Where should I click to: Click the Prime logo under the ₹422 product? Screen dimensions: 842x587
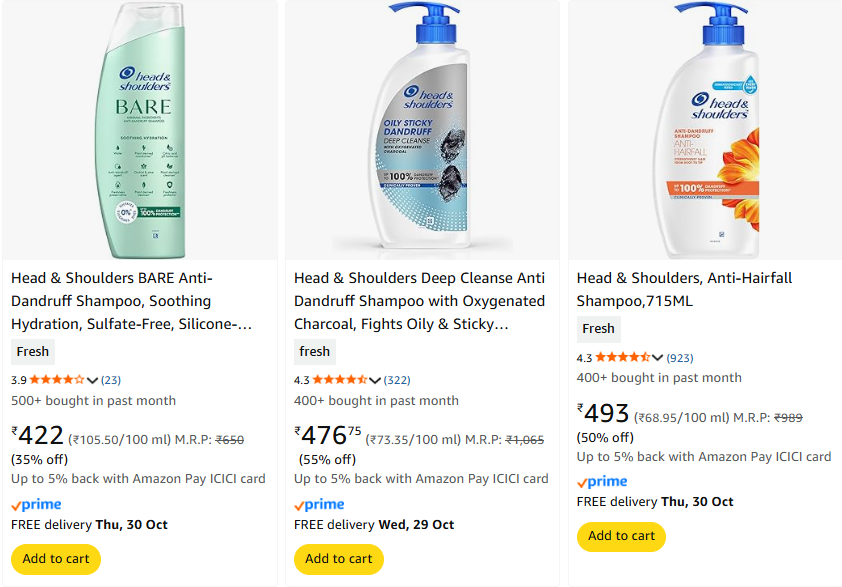[37, 505]
